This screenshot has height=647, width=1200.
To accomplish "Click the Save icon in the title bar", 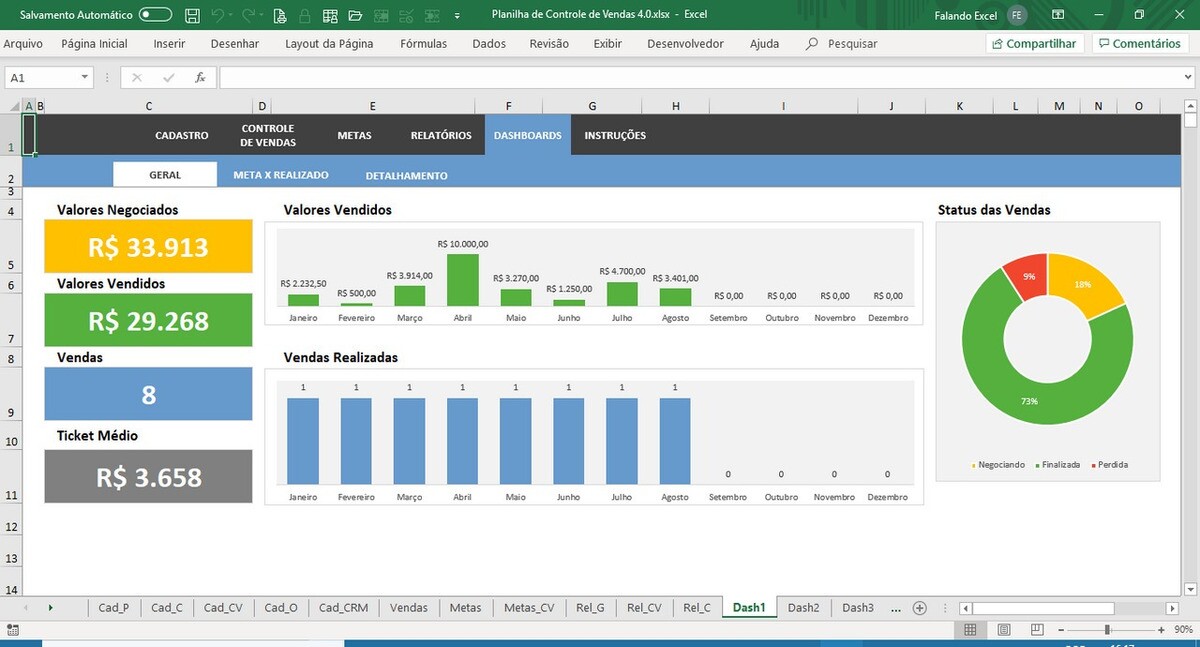I will (192, 15).
